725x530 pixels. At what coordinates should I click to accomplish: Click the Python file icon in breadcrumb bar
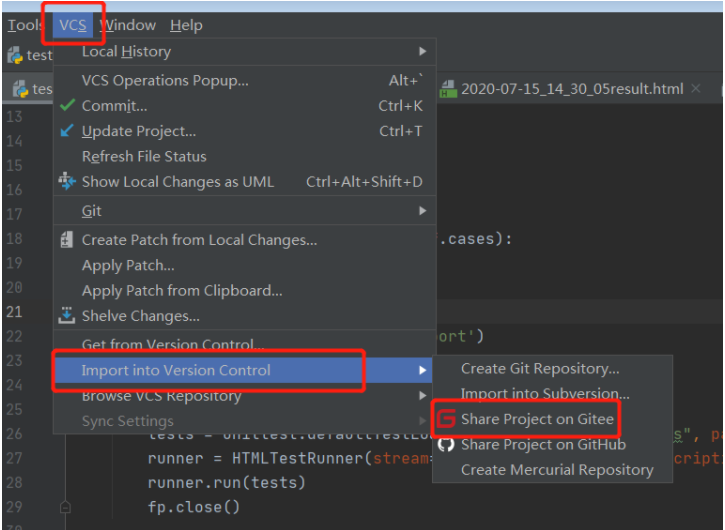pos(15,55)
